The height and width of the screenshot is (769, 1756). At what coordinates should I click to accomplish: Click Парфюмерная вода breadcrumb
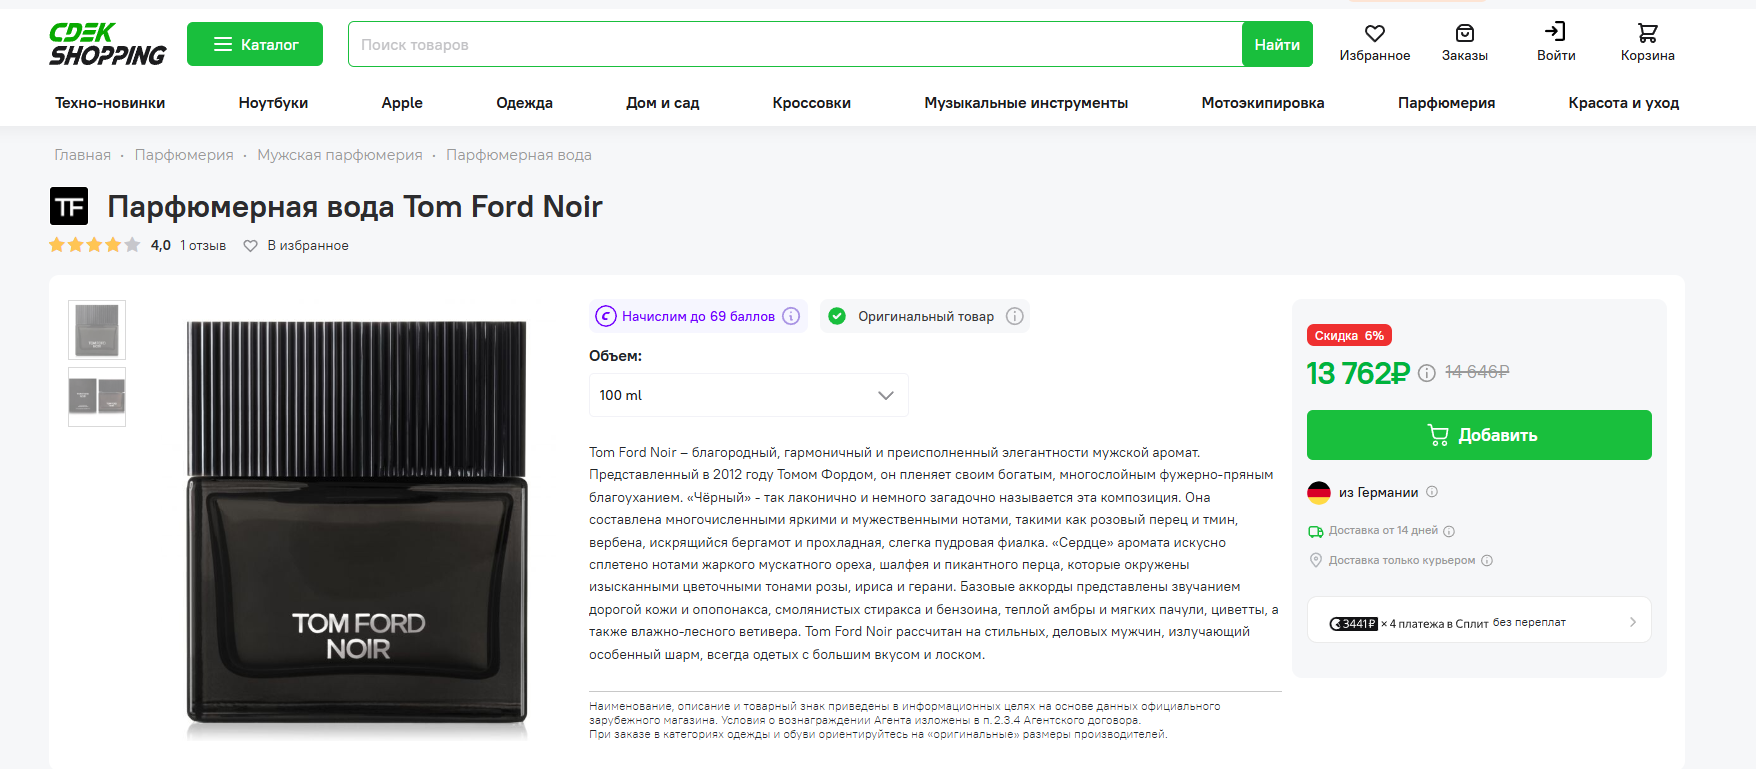point(519,155)
